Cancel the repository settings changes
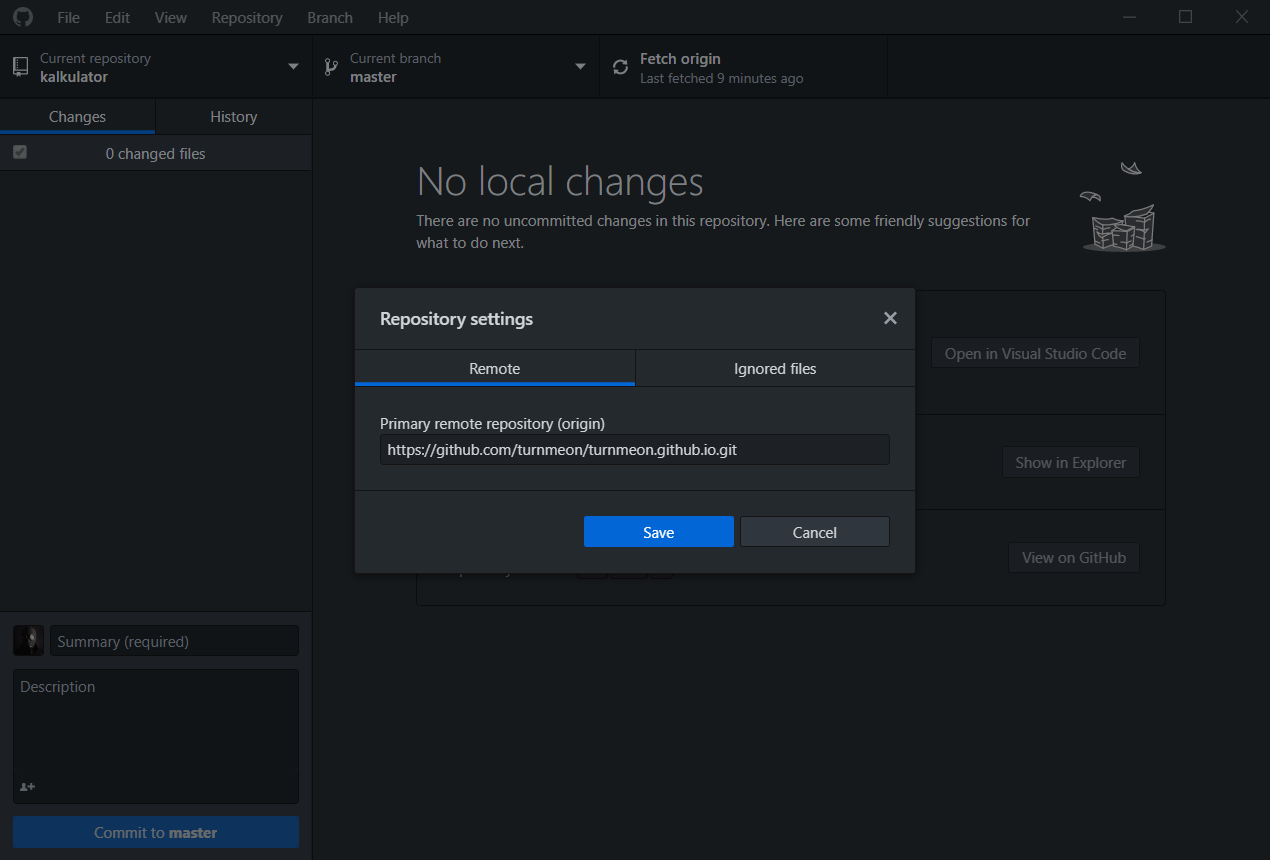This screenshot has width=1270, height=860. (x=814, y=531)
